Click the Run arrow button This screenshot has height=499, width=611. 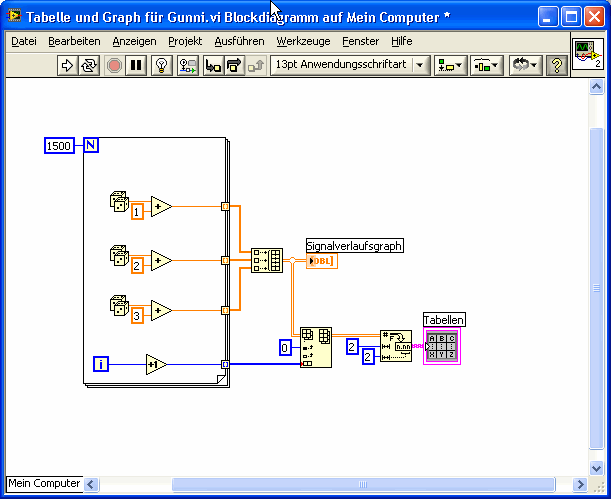[67, 65]
